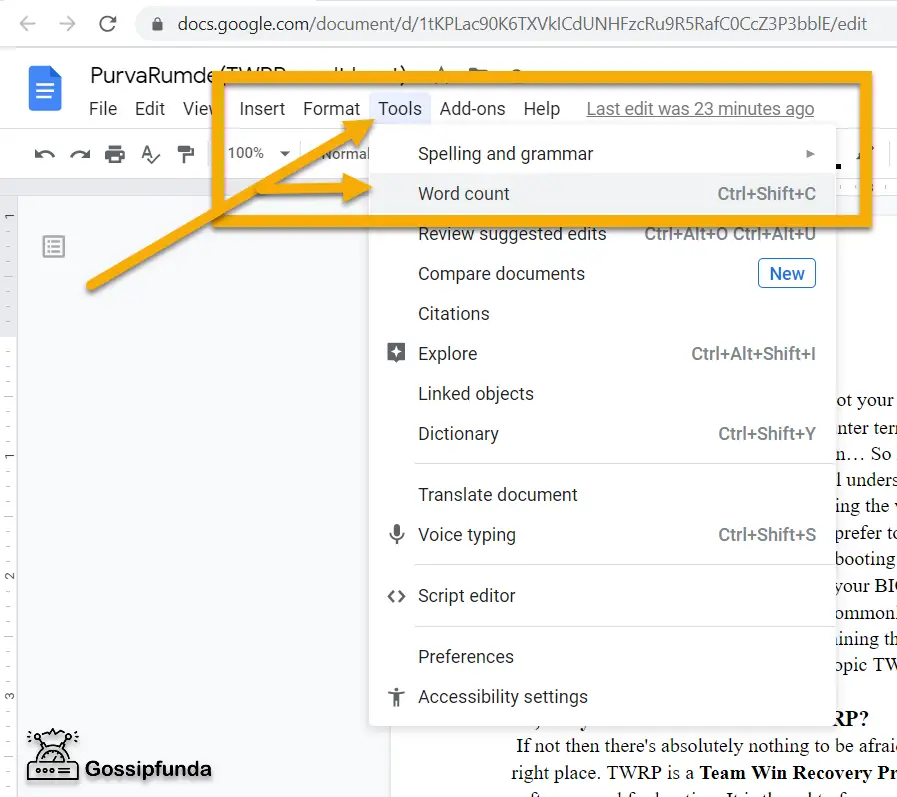Choose Translate document

pos(603,494)
